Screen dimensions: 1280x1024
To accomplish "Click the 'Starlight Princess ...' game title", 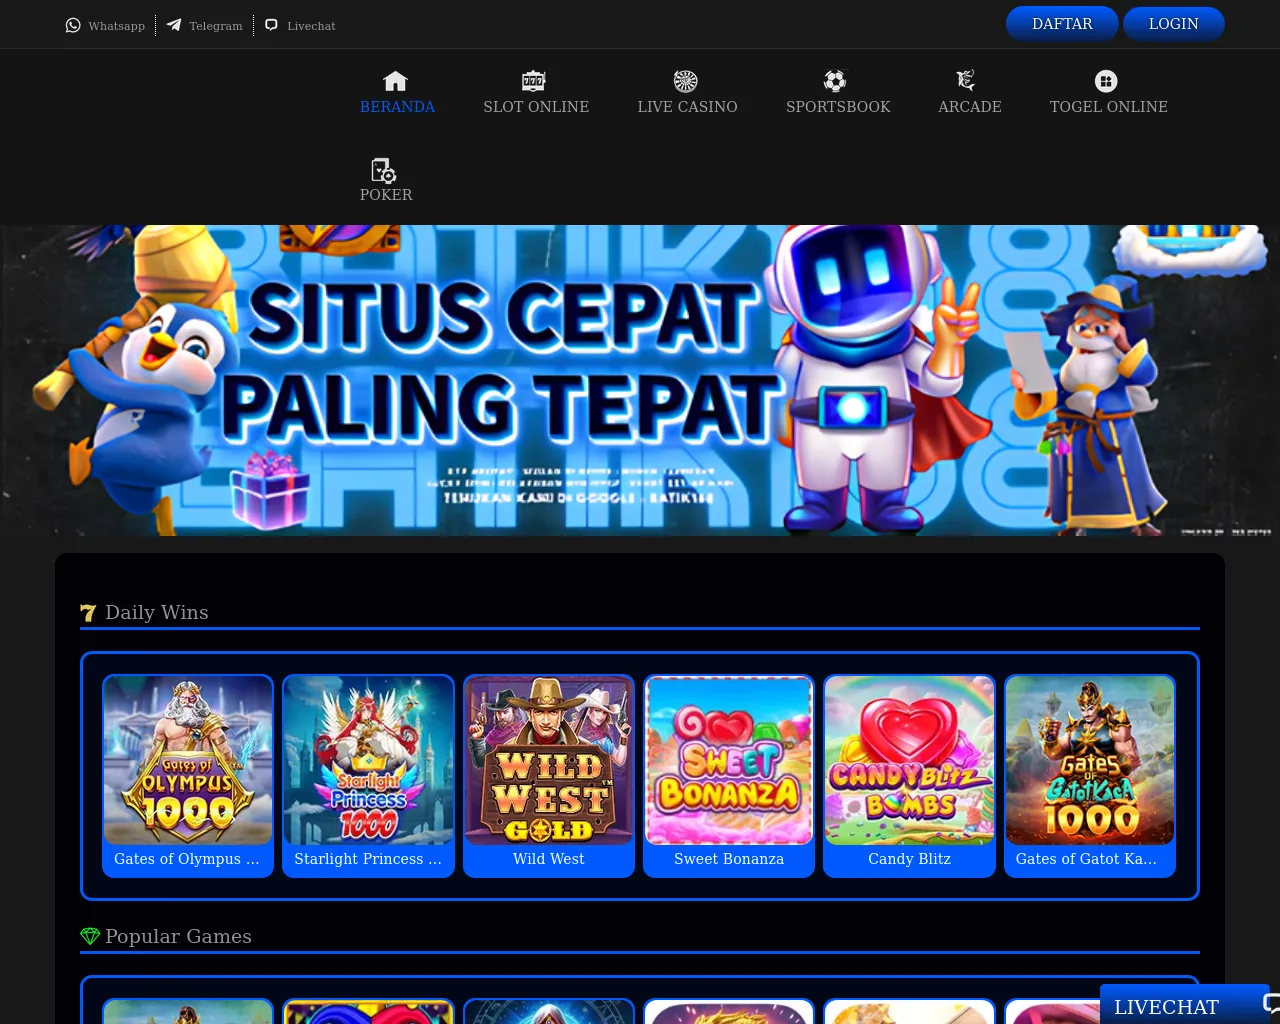I will [x=368, y=859].
